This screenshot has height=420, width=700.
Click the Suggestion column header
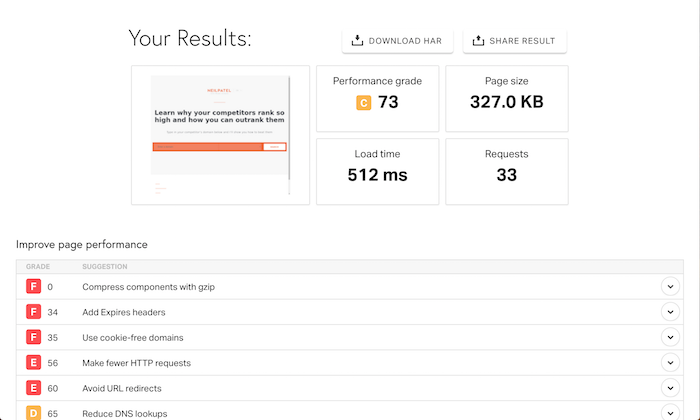[105, 267]
